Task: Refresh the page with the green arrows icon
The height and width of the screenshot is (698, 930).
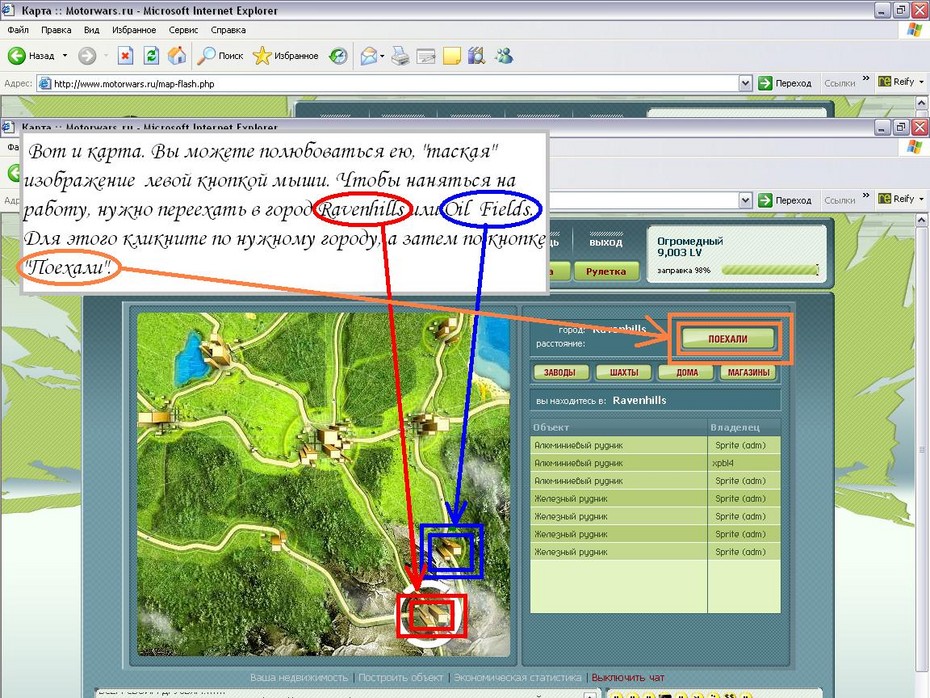Action: pyautogui.click(x=151, y=56)
